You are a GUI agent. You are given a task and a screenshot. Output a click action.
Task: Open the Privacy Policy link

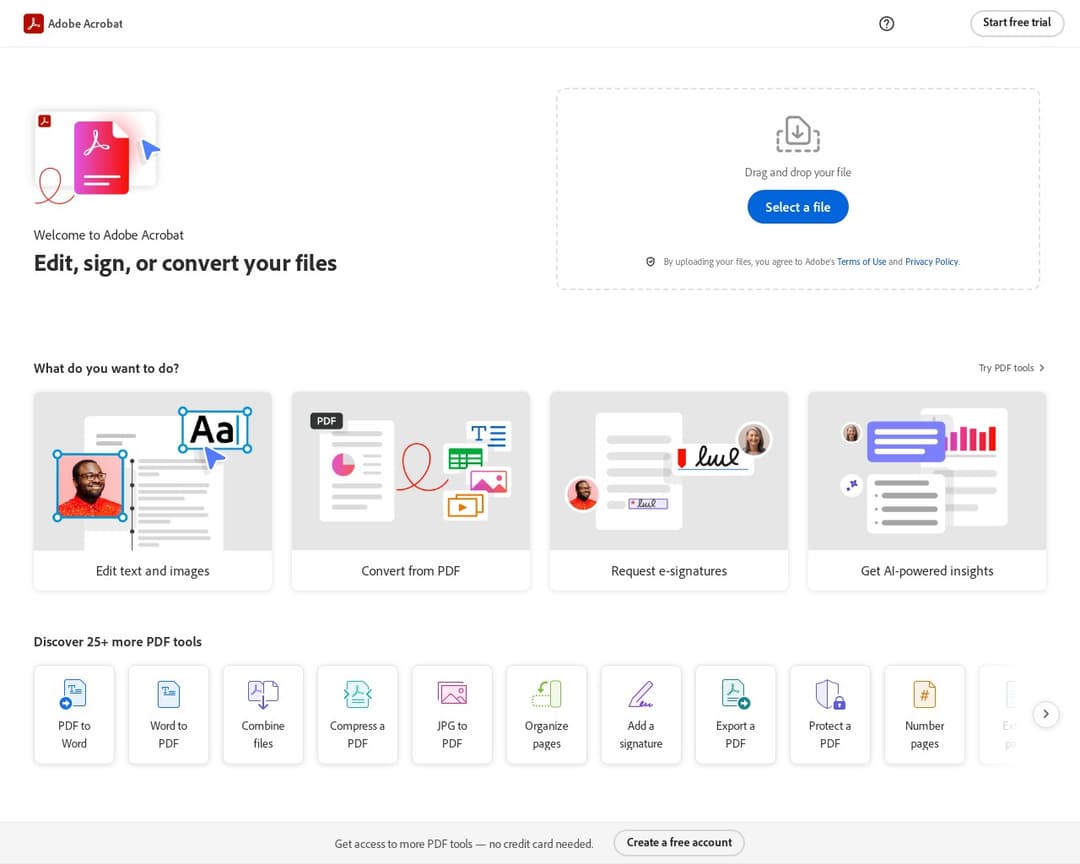click(x=931, y=262)
